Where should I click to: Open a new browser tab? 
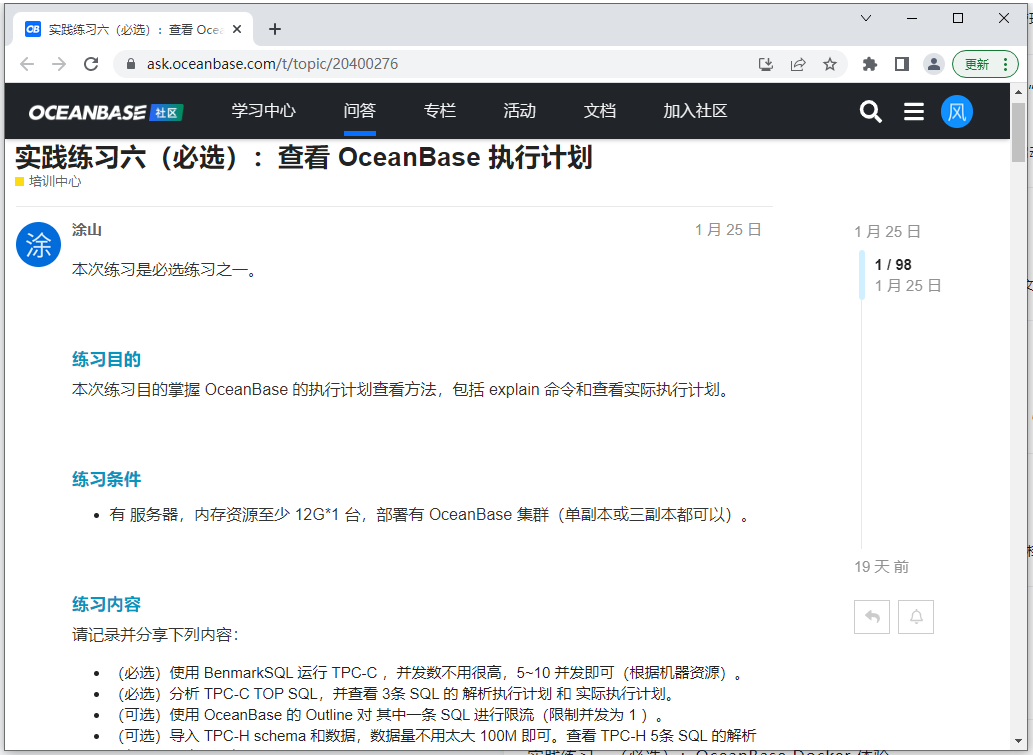[275, 29]
